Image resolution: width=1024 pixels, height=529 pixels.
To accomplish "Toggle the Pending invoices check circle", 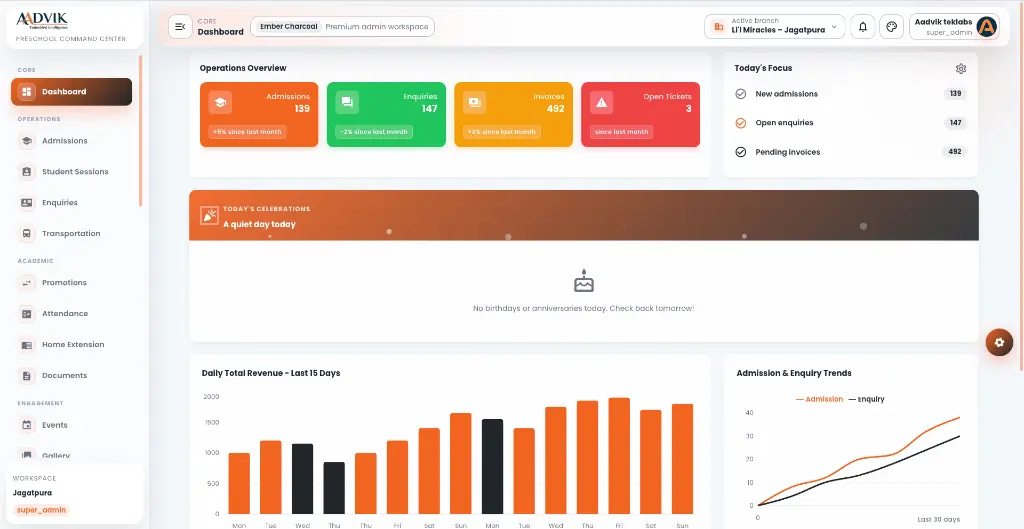I will (741, 152).
